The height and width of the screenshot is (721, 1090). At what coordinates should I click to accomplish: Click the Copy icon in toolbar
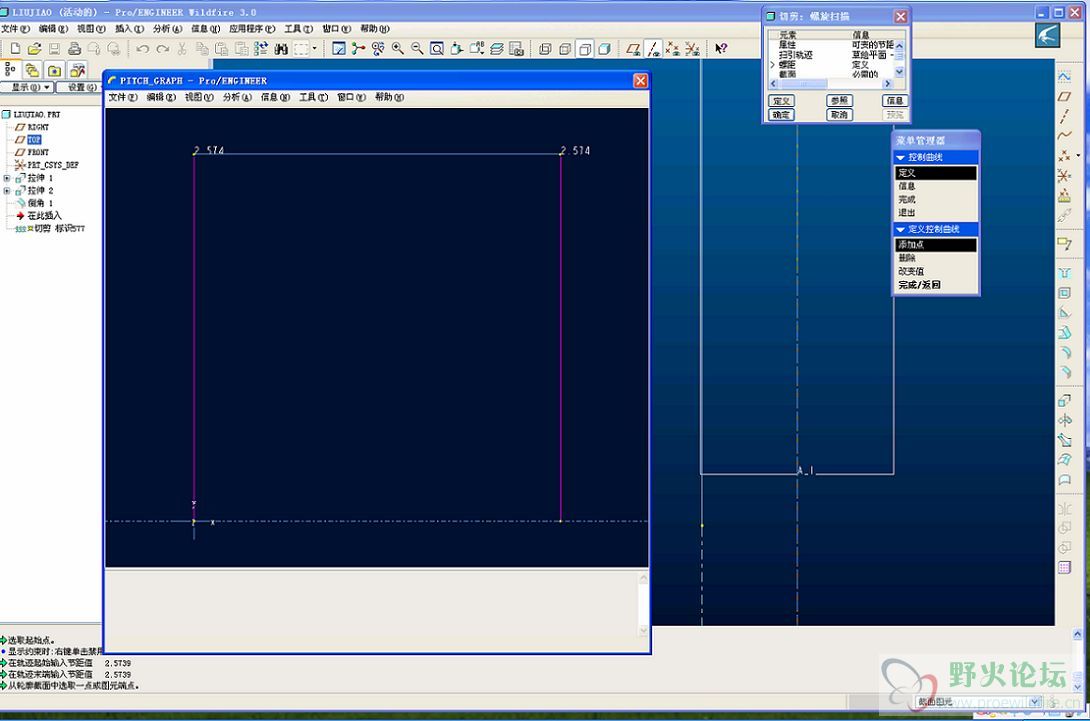point(202,49)
